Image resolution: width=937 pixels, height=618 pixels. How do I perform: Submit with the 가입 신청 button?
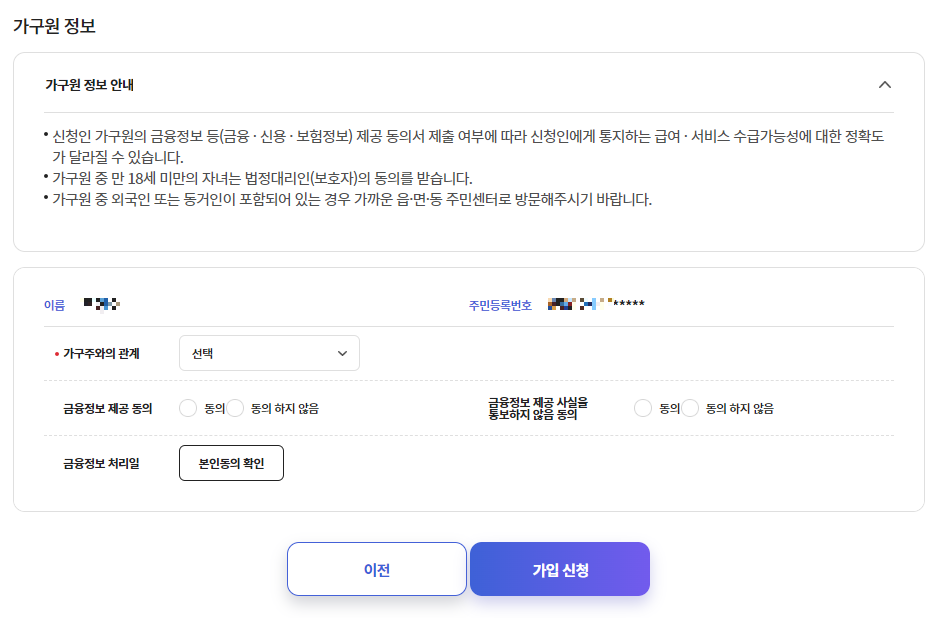(559, 568)
